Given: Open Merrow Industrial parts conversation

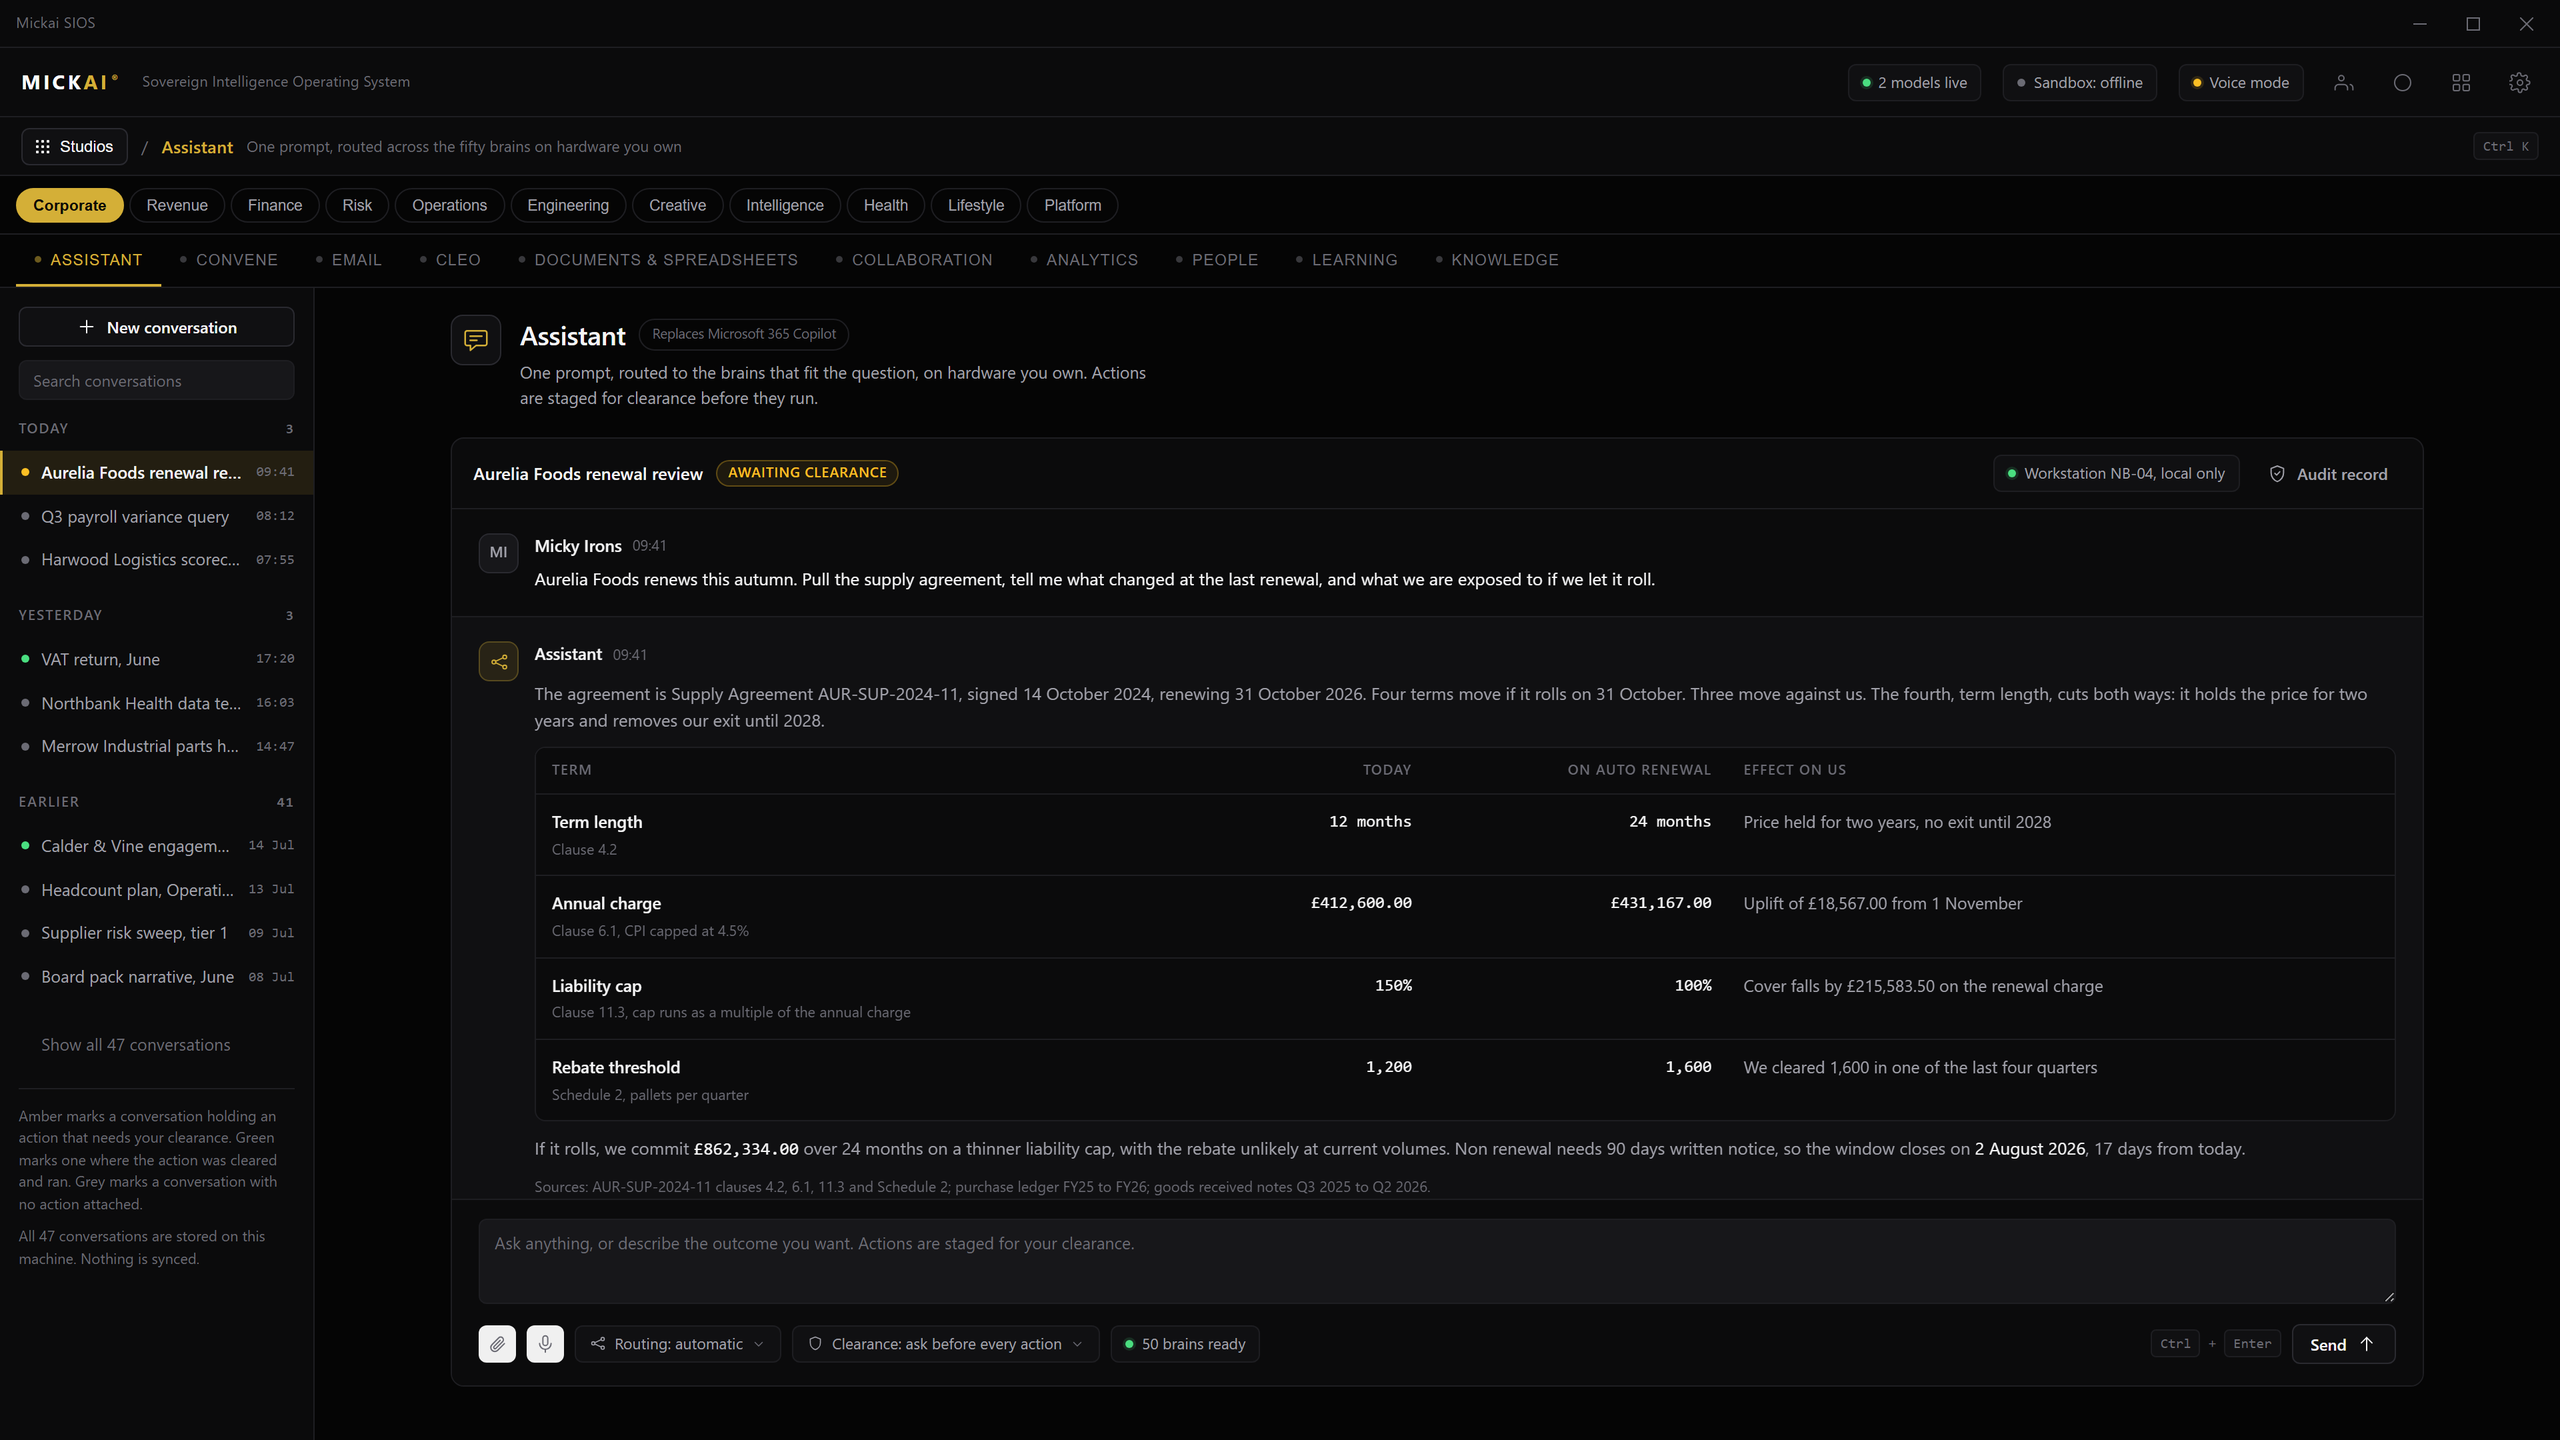Looking at the screenshot, I should tap(157, 746).
